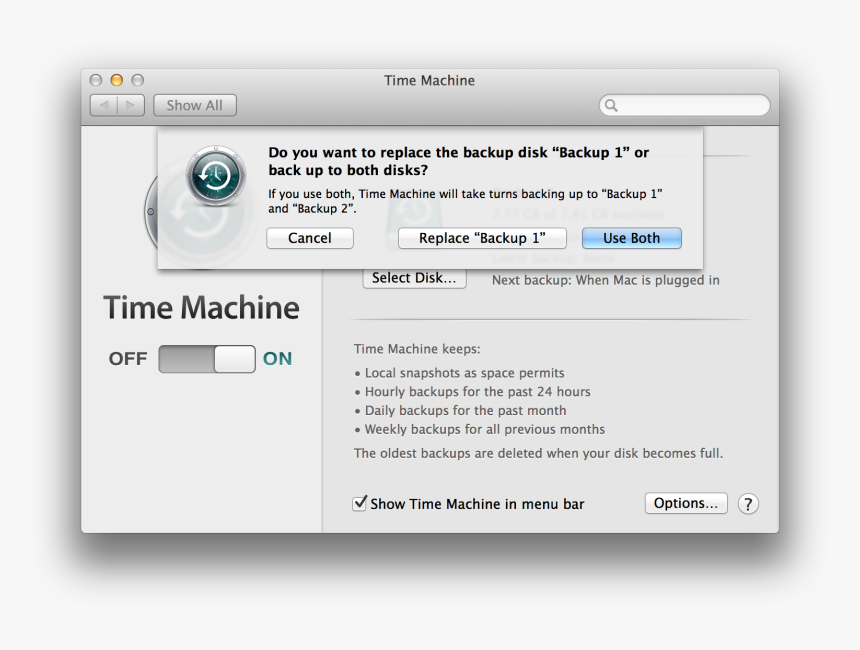Click "Local snapshots as space permits" line
Image resolution: width=860 pixels, height=650 pixels.
tap(464, 373)
